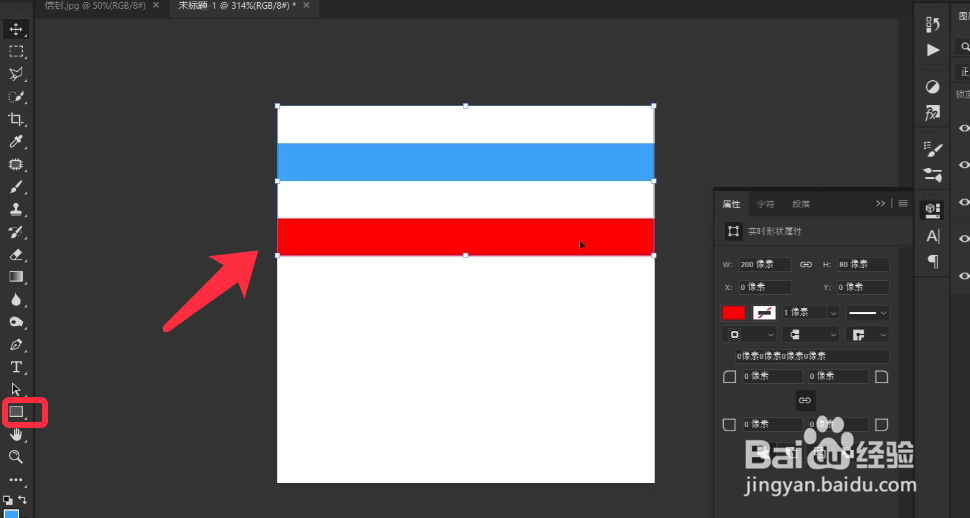Open the stroke alignment dropdown

pyautogui.click(x=749, y=334)
